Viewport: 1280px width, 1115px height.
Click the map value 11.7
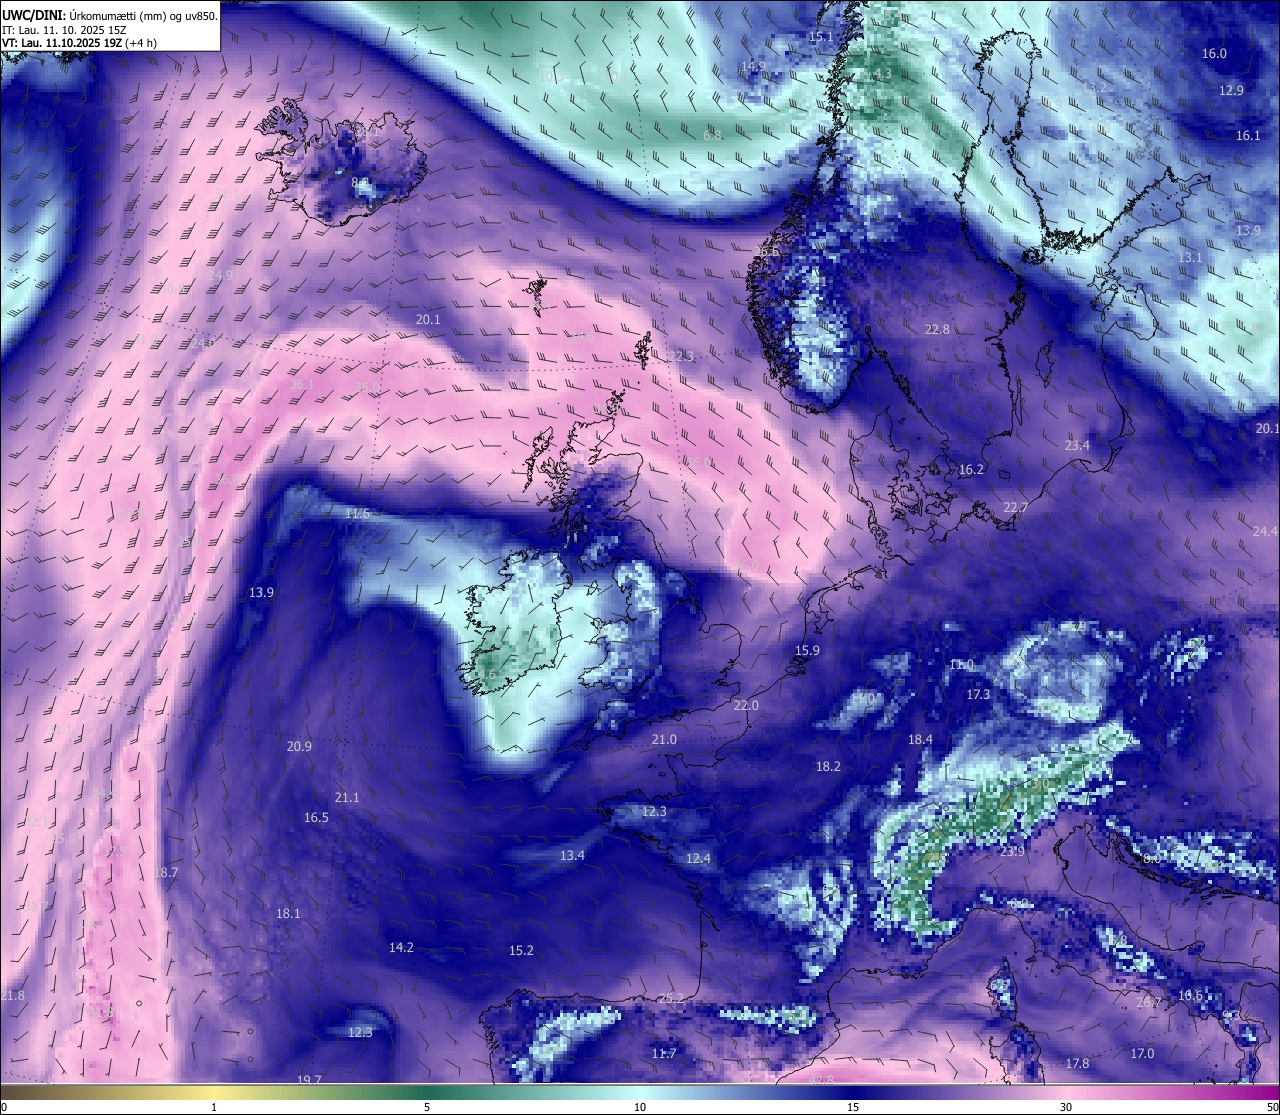(x=664, y=1054)
